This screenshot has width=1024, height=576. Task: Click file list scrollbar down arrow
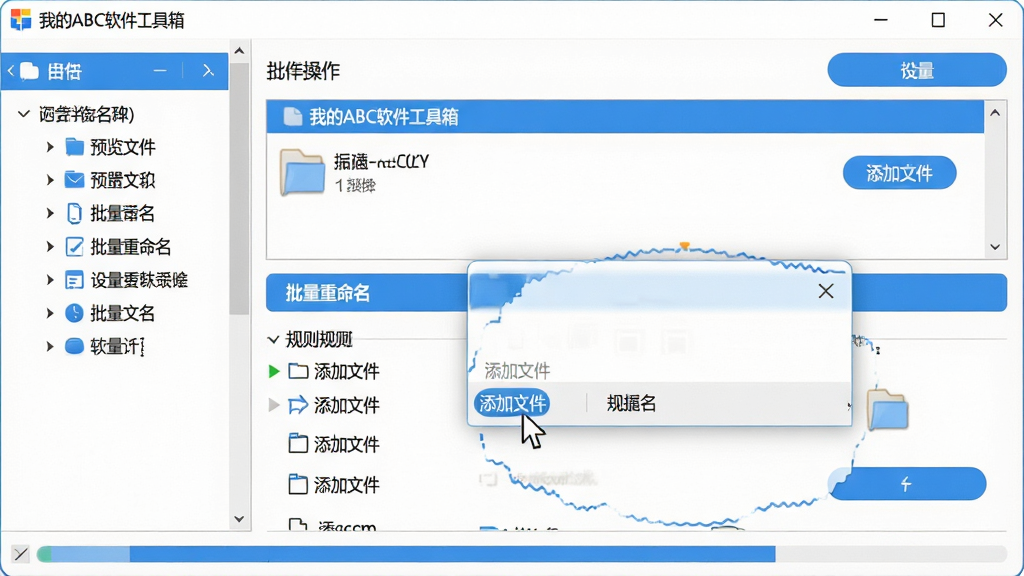coord(995,247)
